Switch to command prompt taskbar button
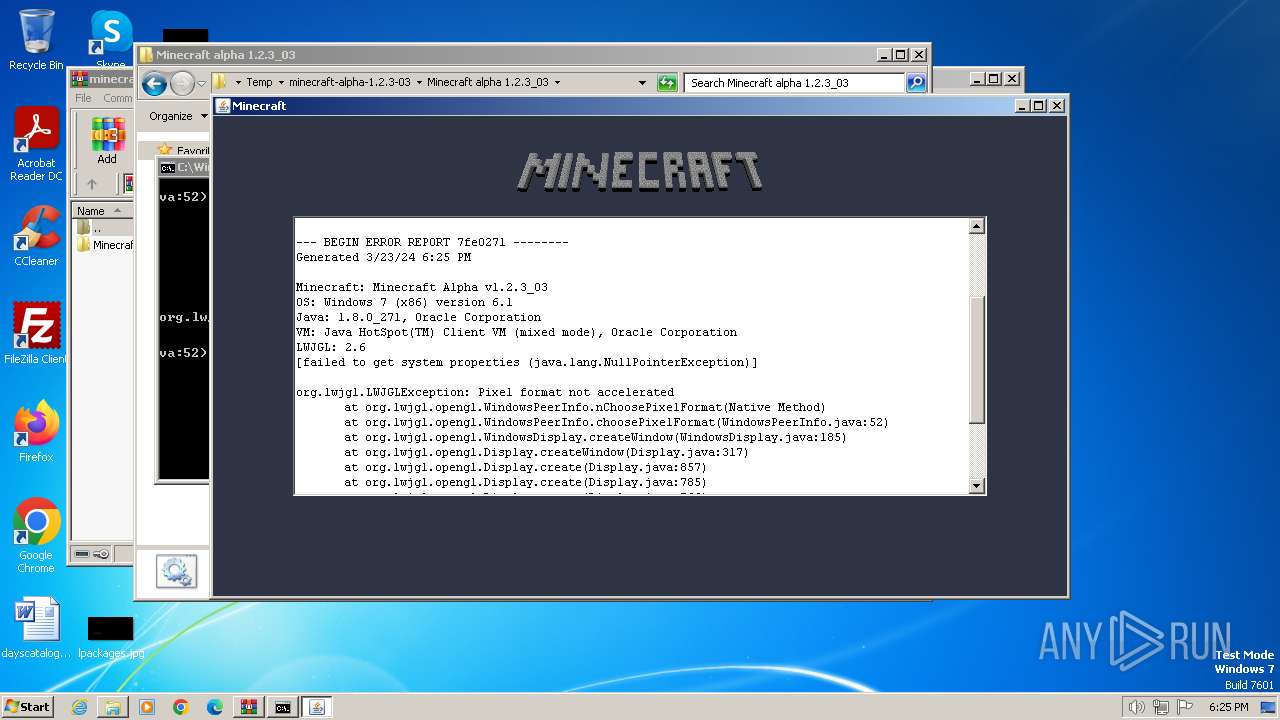Image resolution: width=1280 pixels, height=720 pixels. [x=283, y=707]
